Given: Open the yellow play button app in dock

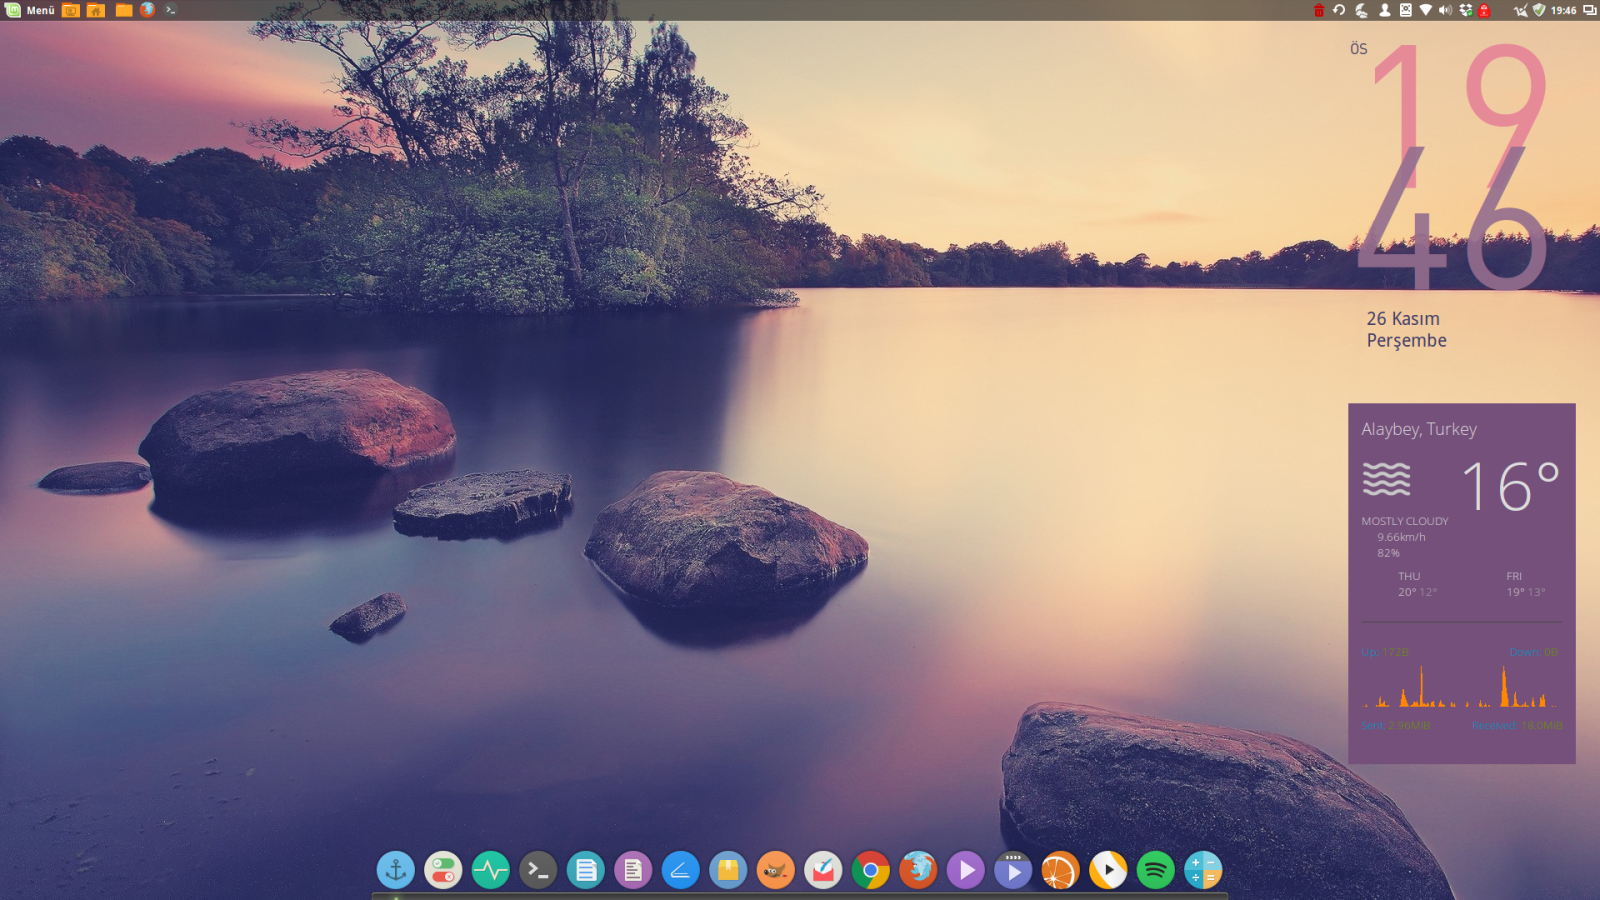Looking at the screenshot, I should [1108, 870].
